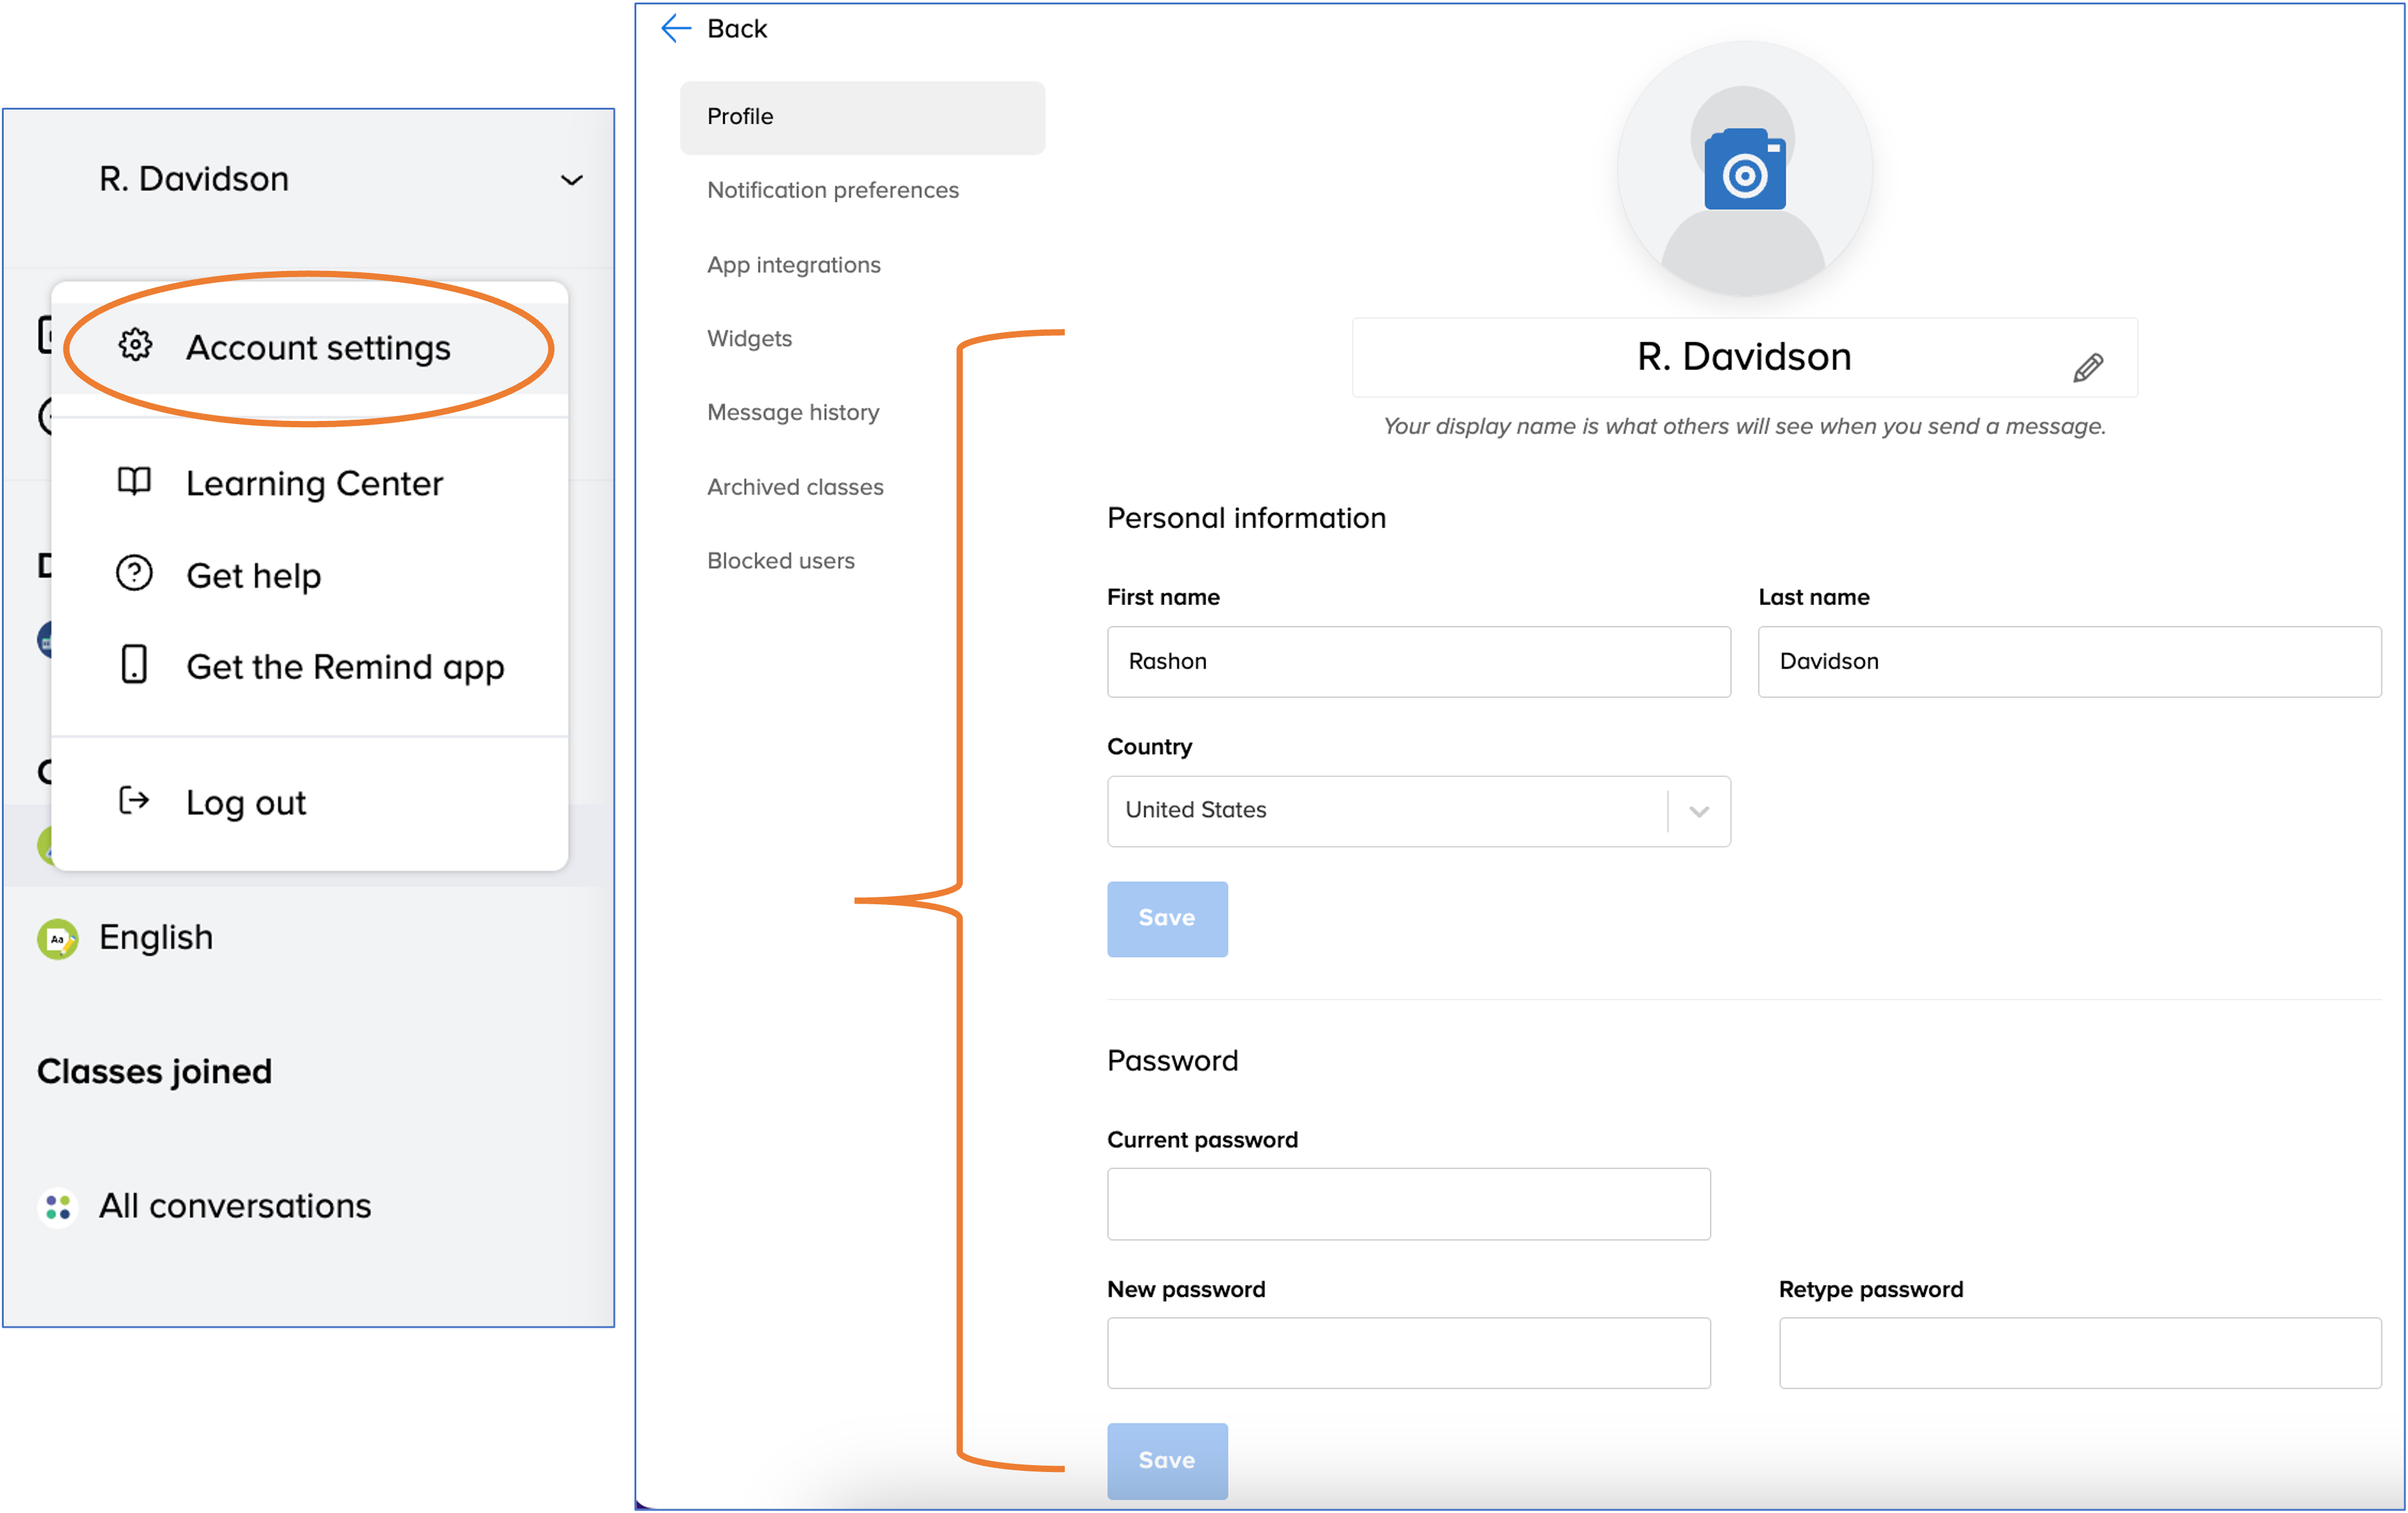Open All conversations in the sidebar
This screenshot has width=2408, height=1513.
click(x=234, y=1206)
